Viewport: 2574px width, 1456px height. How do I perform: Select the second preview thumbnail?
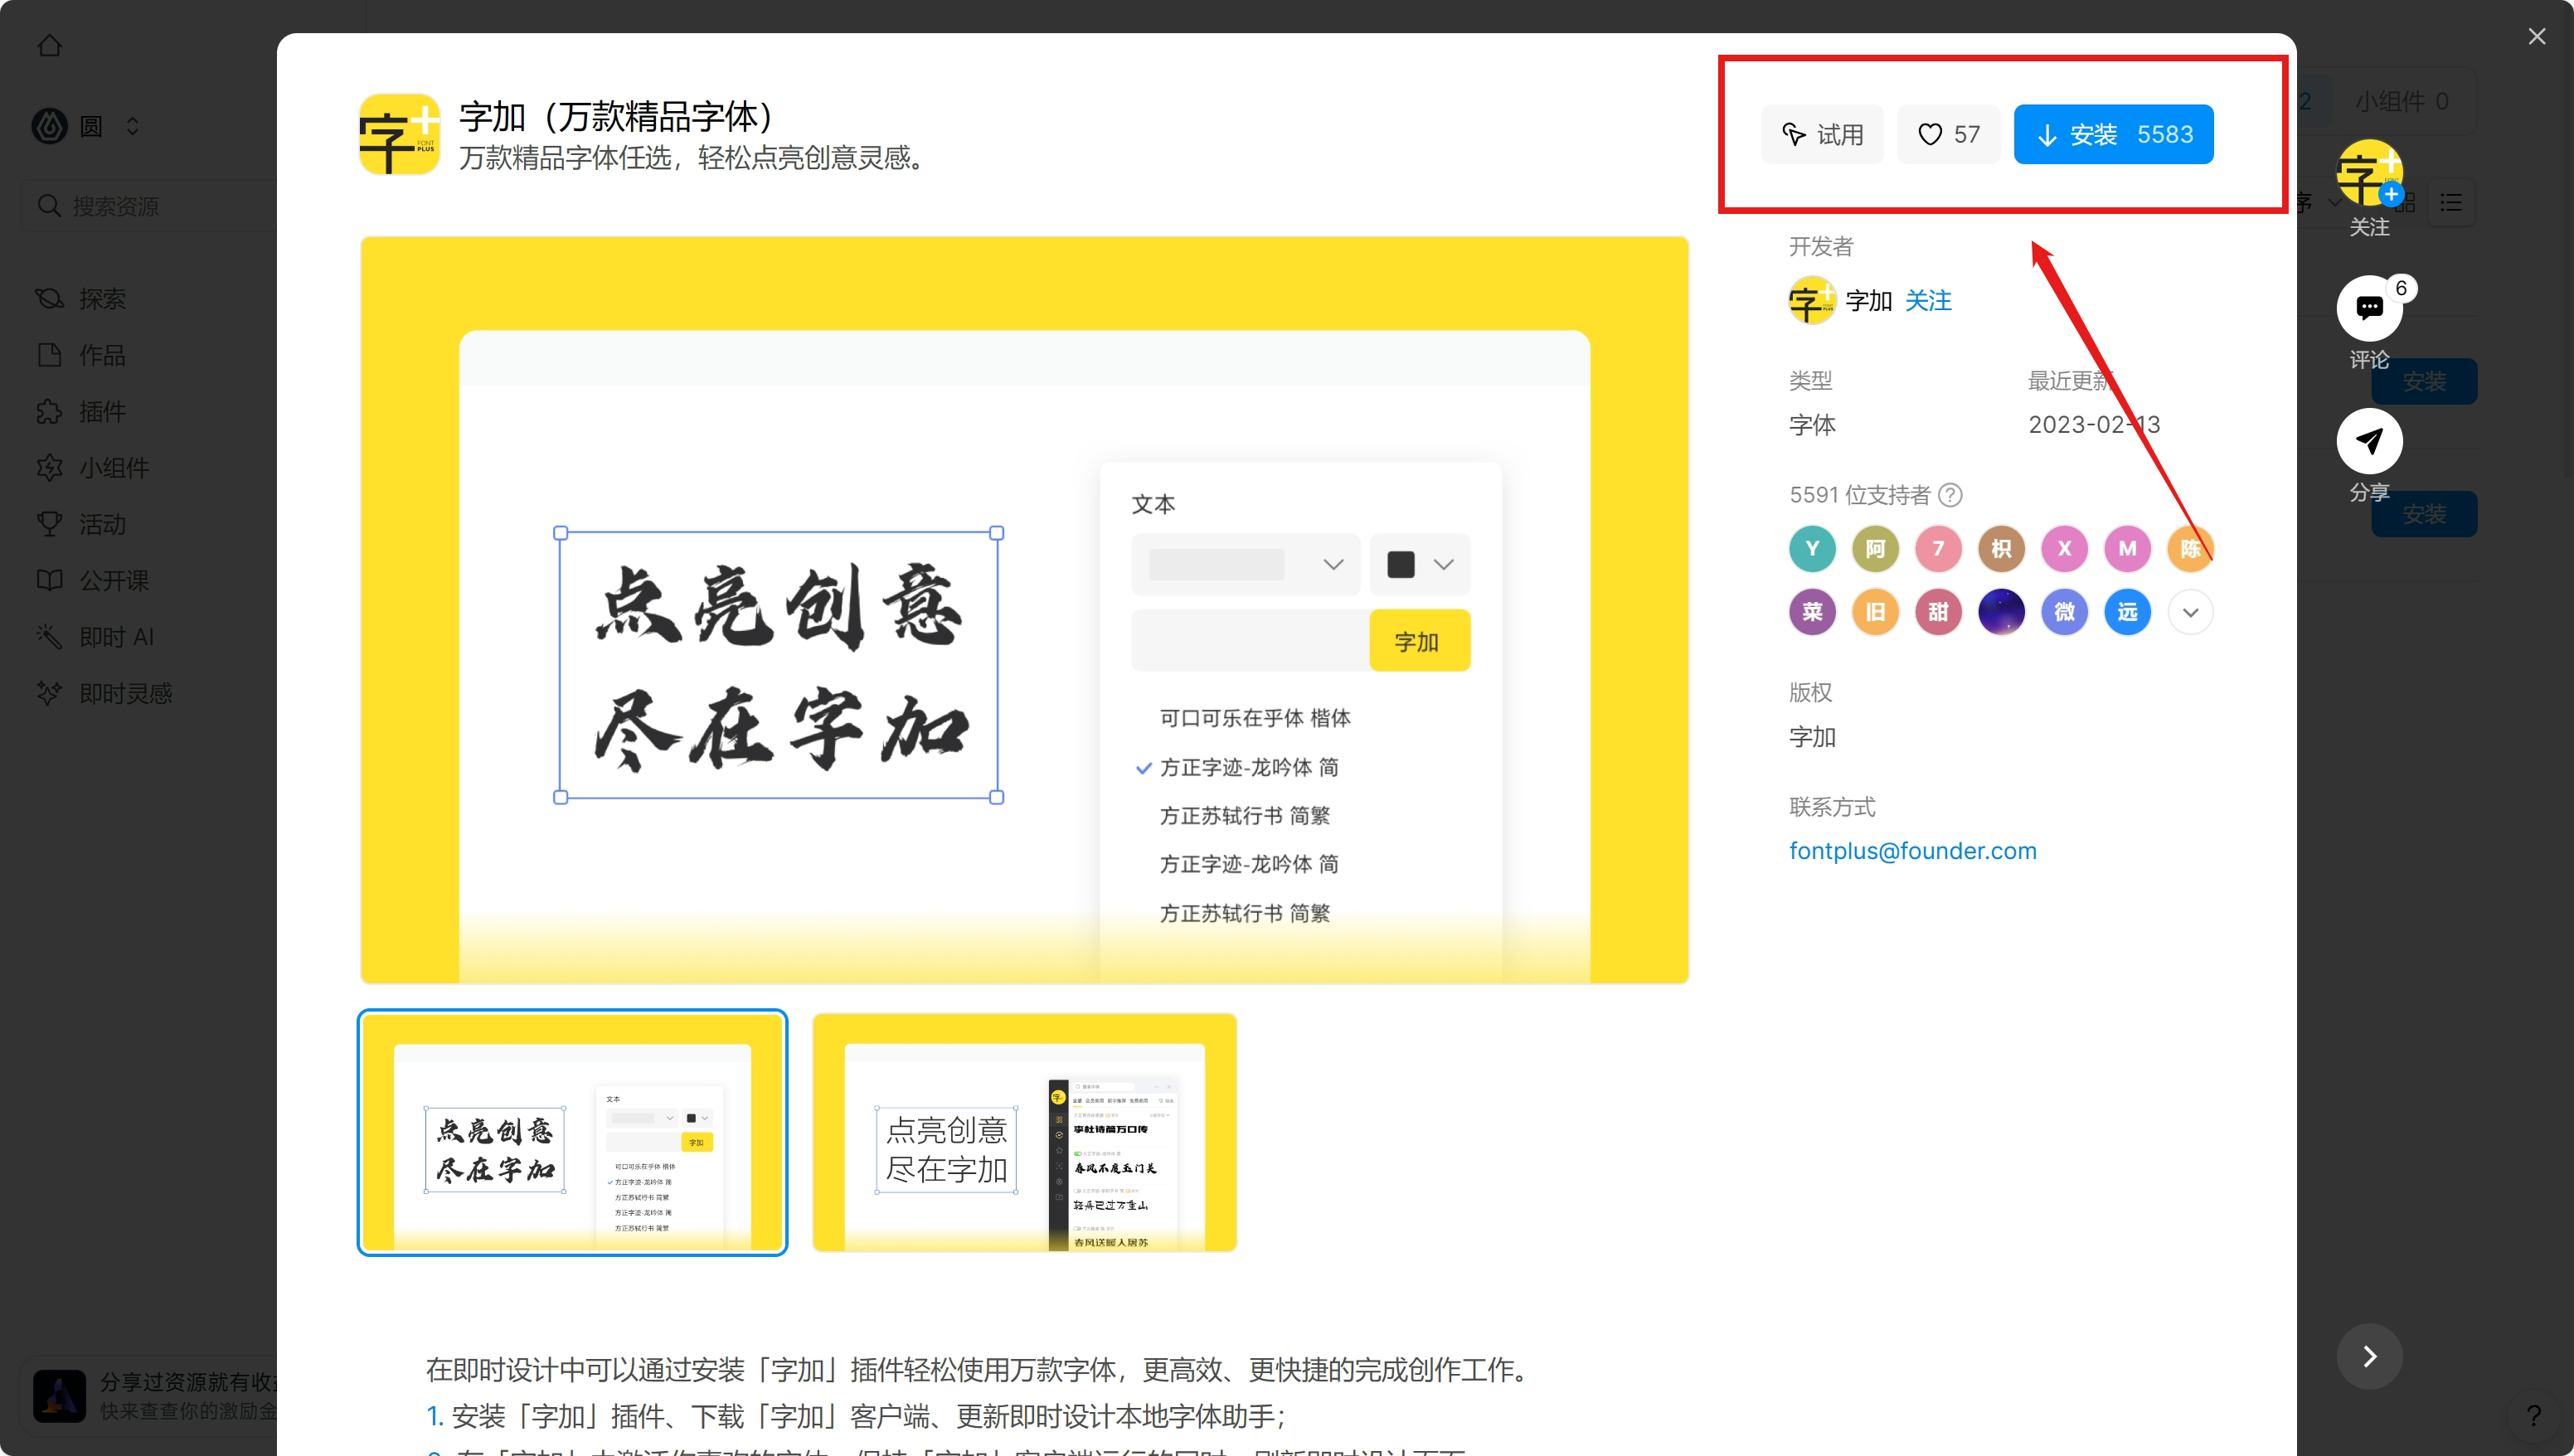tap(1024, 1132)
